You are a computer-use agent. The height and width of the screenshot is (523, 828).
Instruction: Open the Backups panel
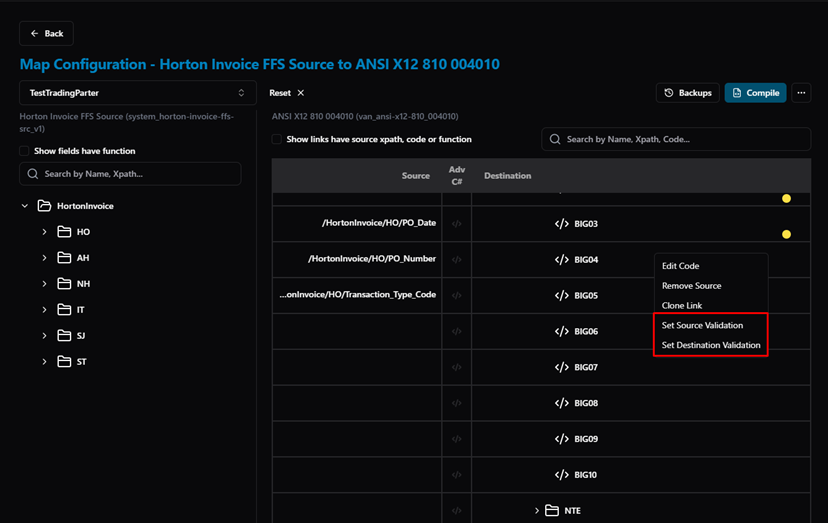[688, 93]
